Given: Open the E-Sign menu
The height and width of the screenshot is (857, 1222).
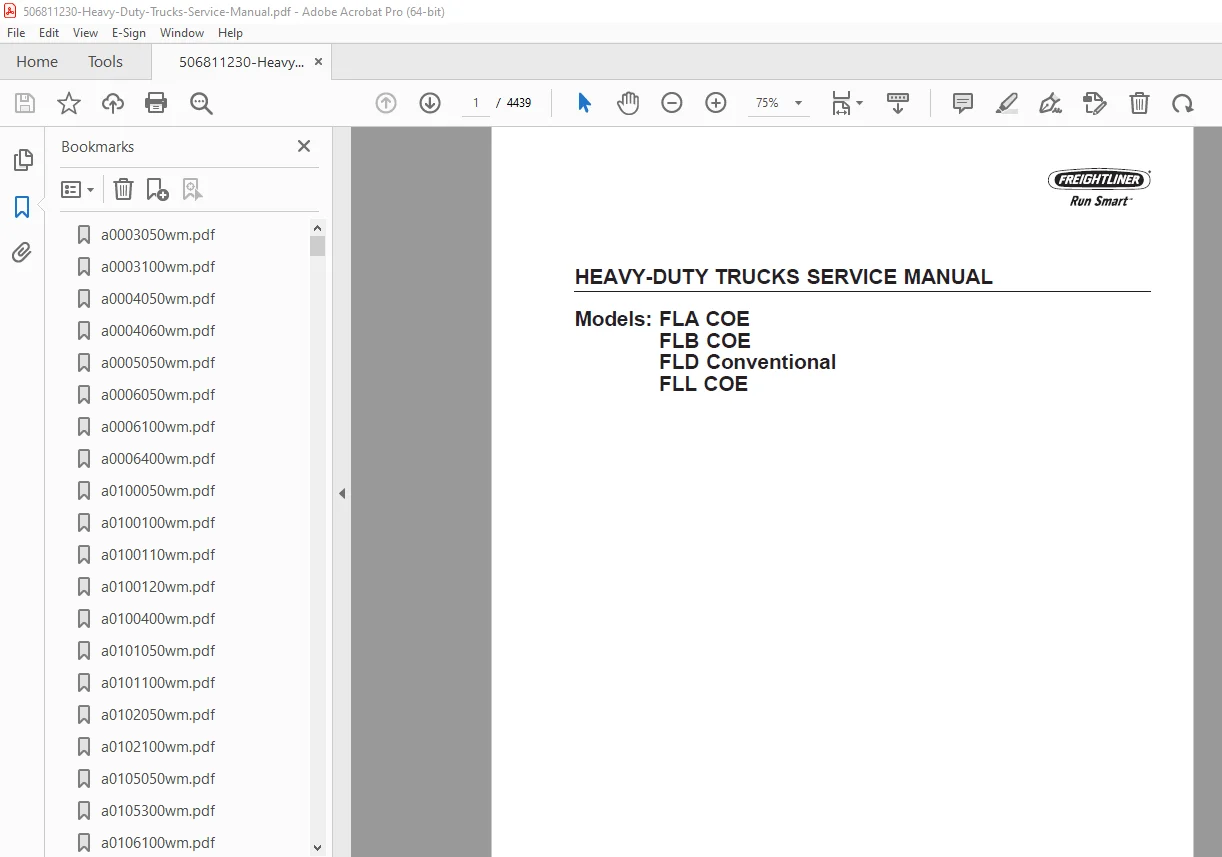Looking at the screenshot, I should pyautogui.click(x=129, y=33).
